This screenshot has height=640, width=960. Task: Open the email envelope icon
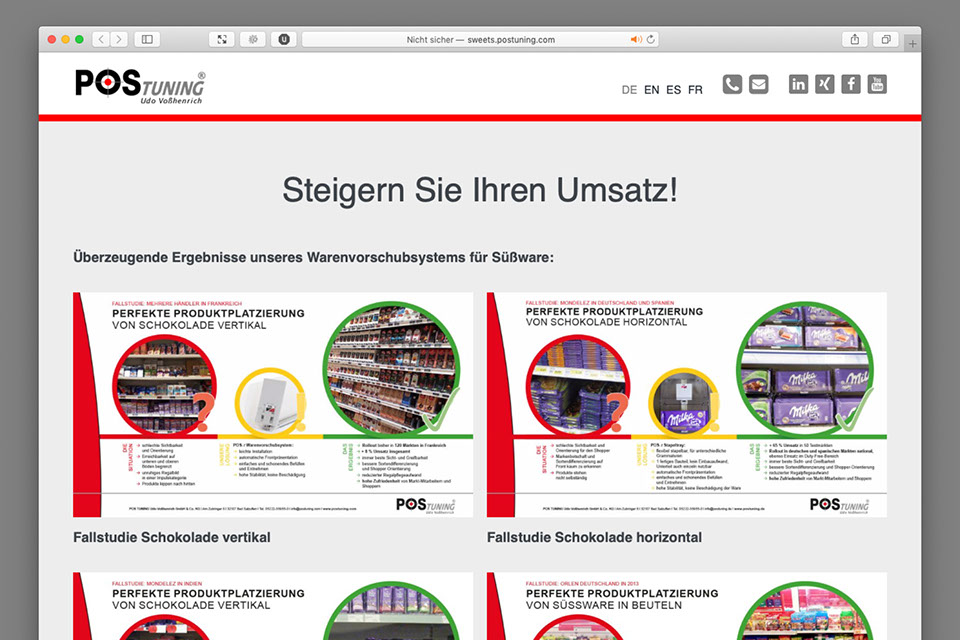pyautogui.click(x=759, y=85)
